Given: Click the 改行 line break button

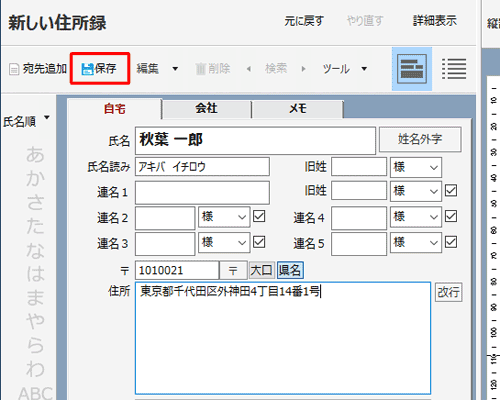Looking at the screenshot, I should [x=448, y=292].
